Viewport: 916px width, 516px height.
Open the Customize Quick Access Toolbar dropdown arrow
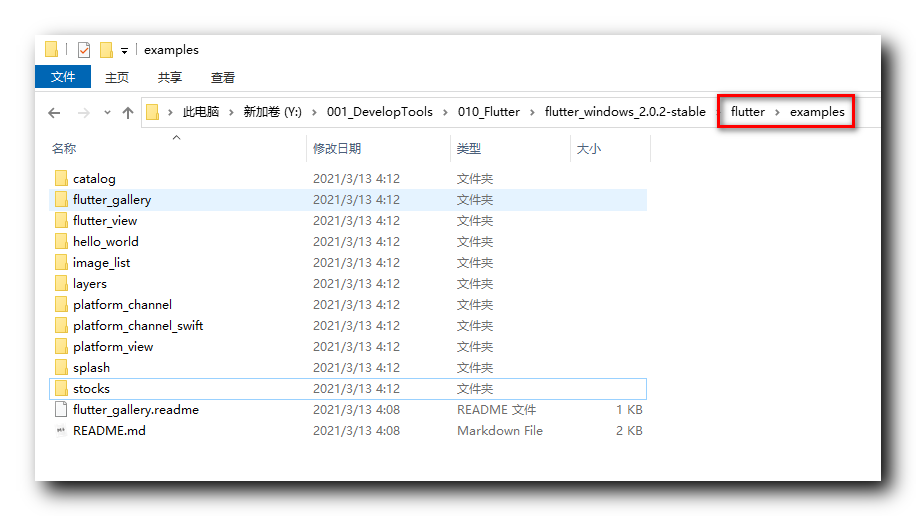coord(124,51)
